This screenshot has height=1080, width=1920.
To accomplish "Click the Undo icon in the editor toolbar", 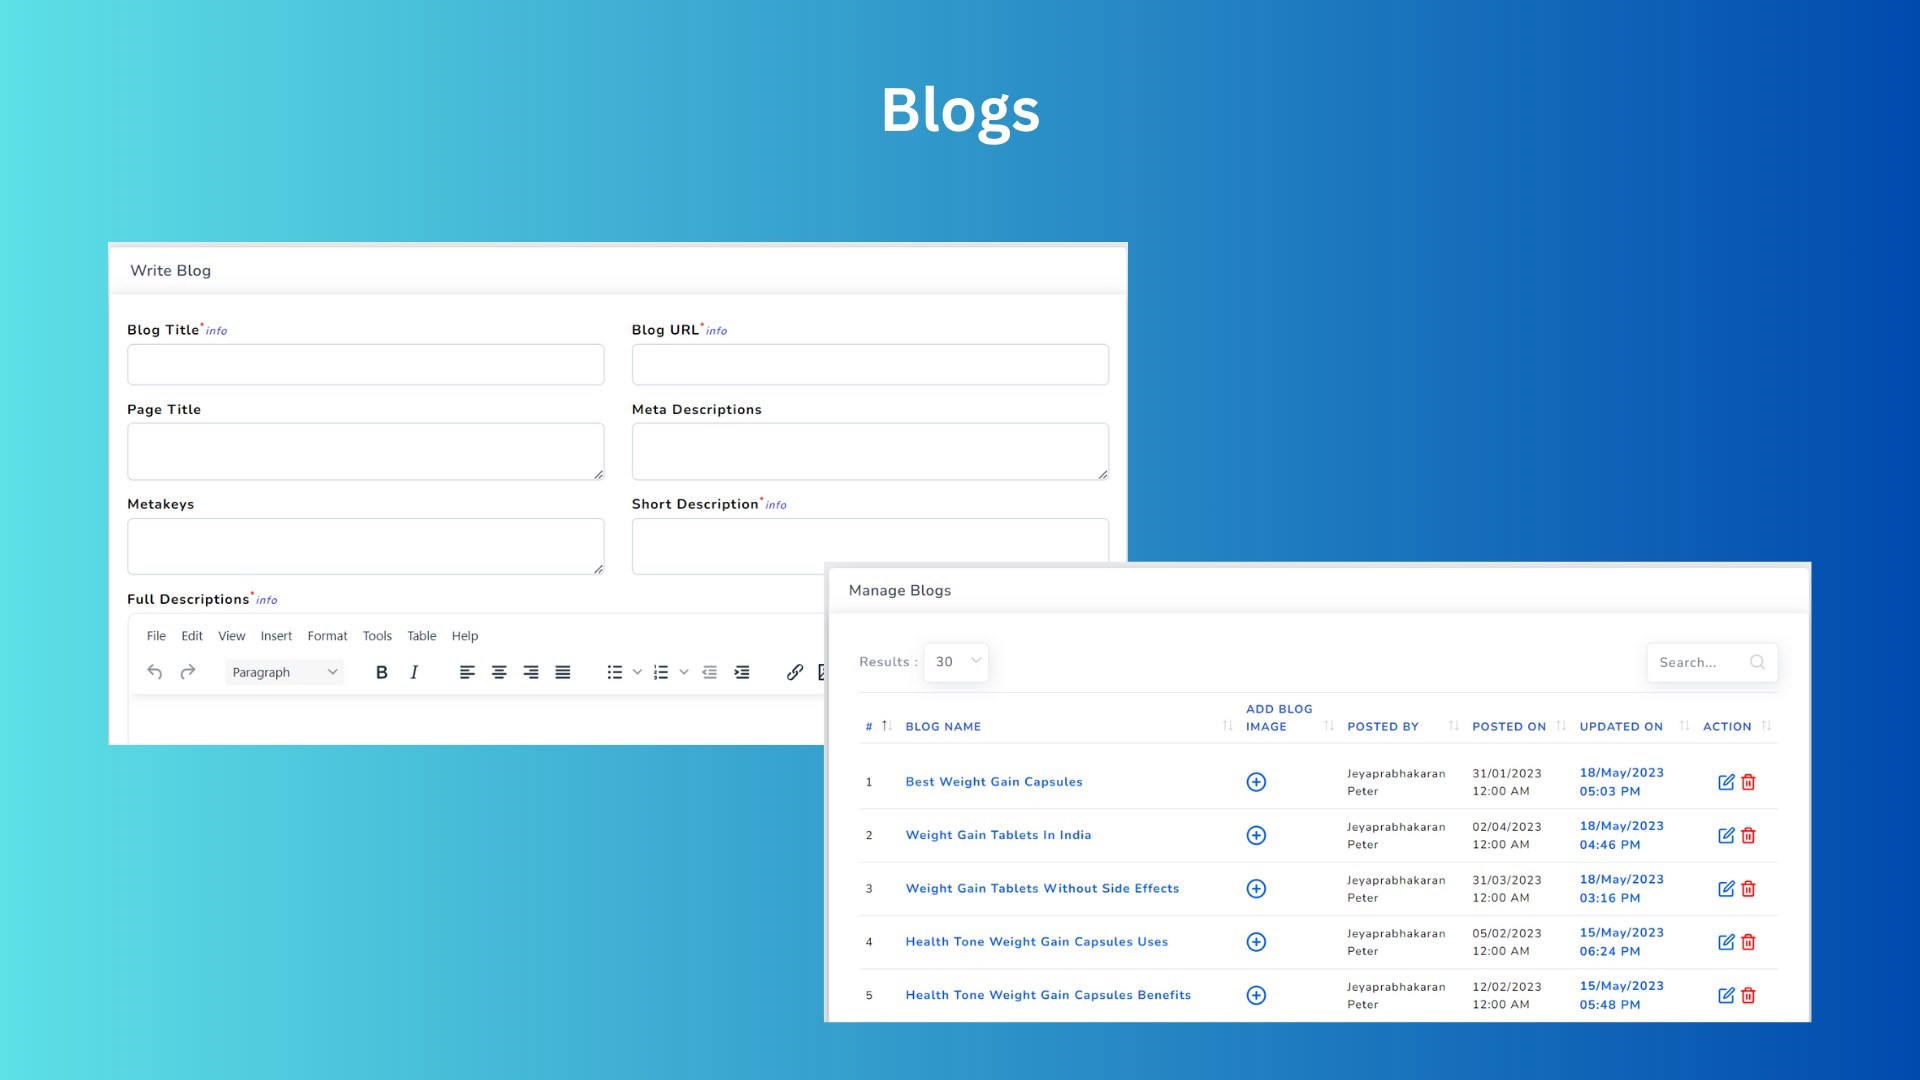I will click(155, 672).
